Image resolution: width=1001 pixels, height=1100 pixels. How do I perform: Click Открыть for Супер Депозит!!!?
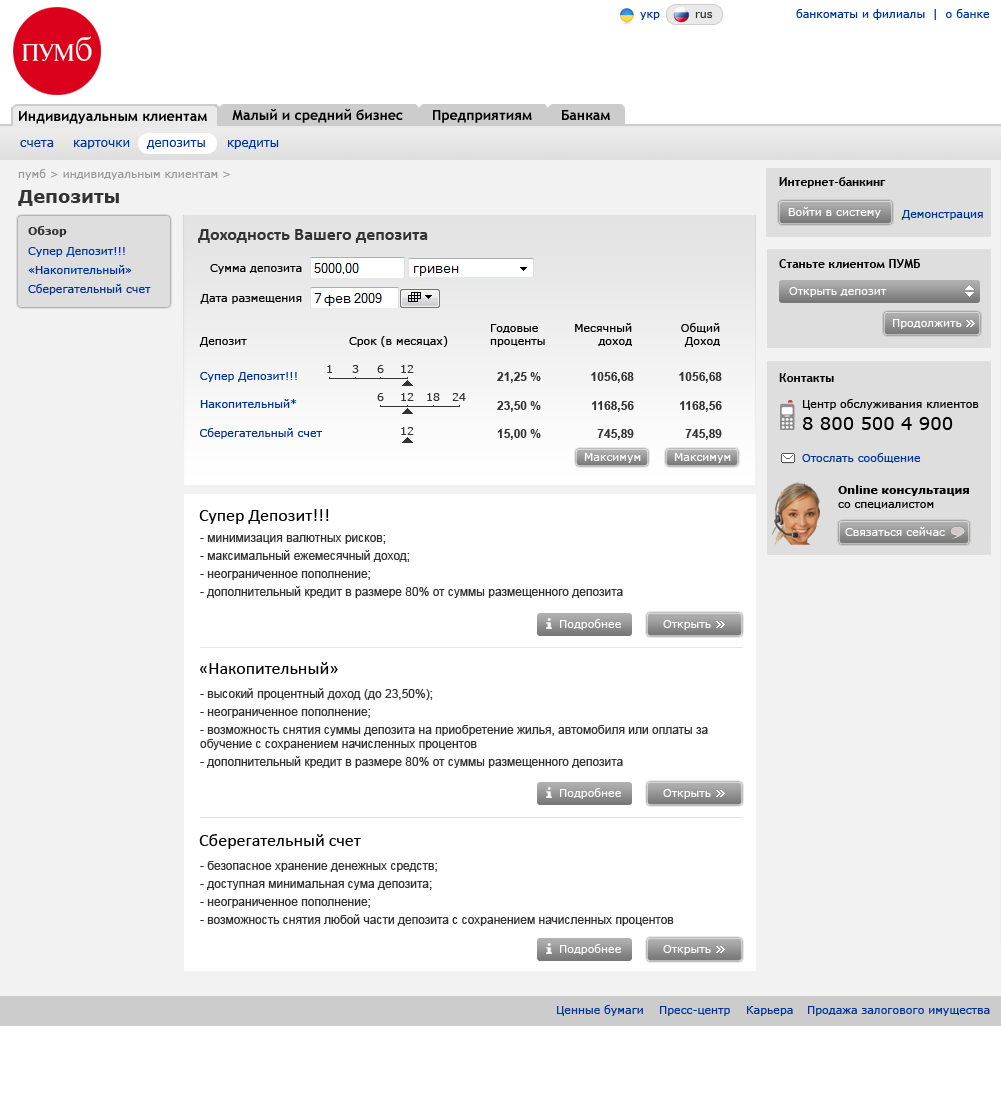pyautogui.click(x=694, y=624)
